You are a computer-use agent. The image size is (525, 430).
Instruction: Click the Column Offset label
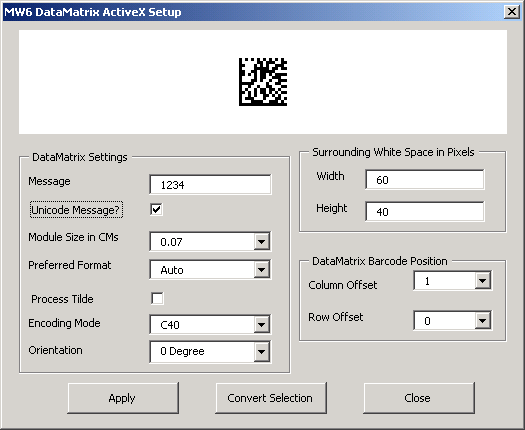(x=343, y=285)
